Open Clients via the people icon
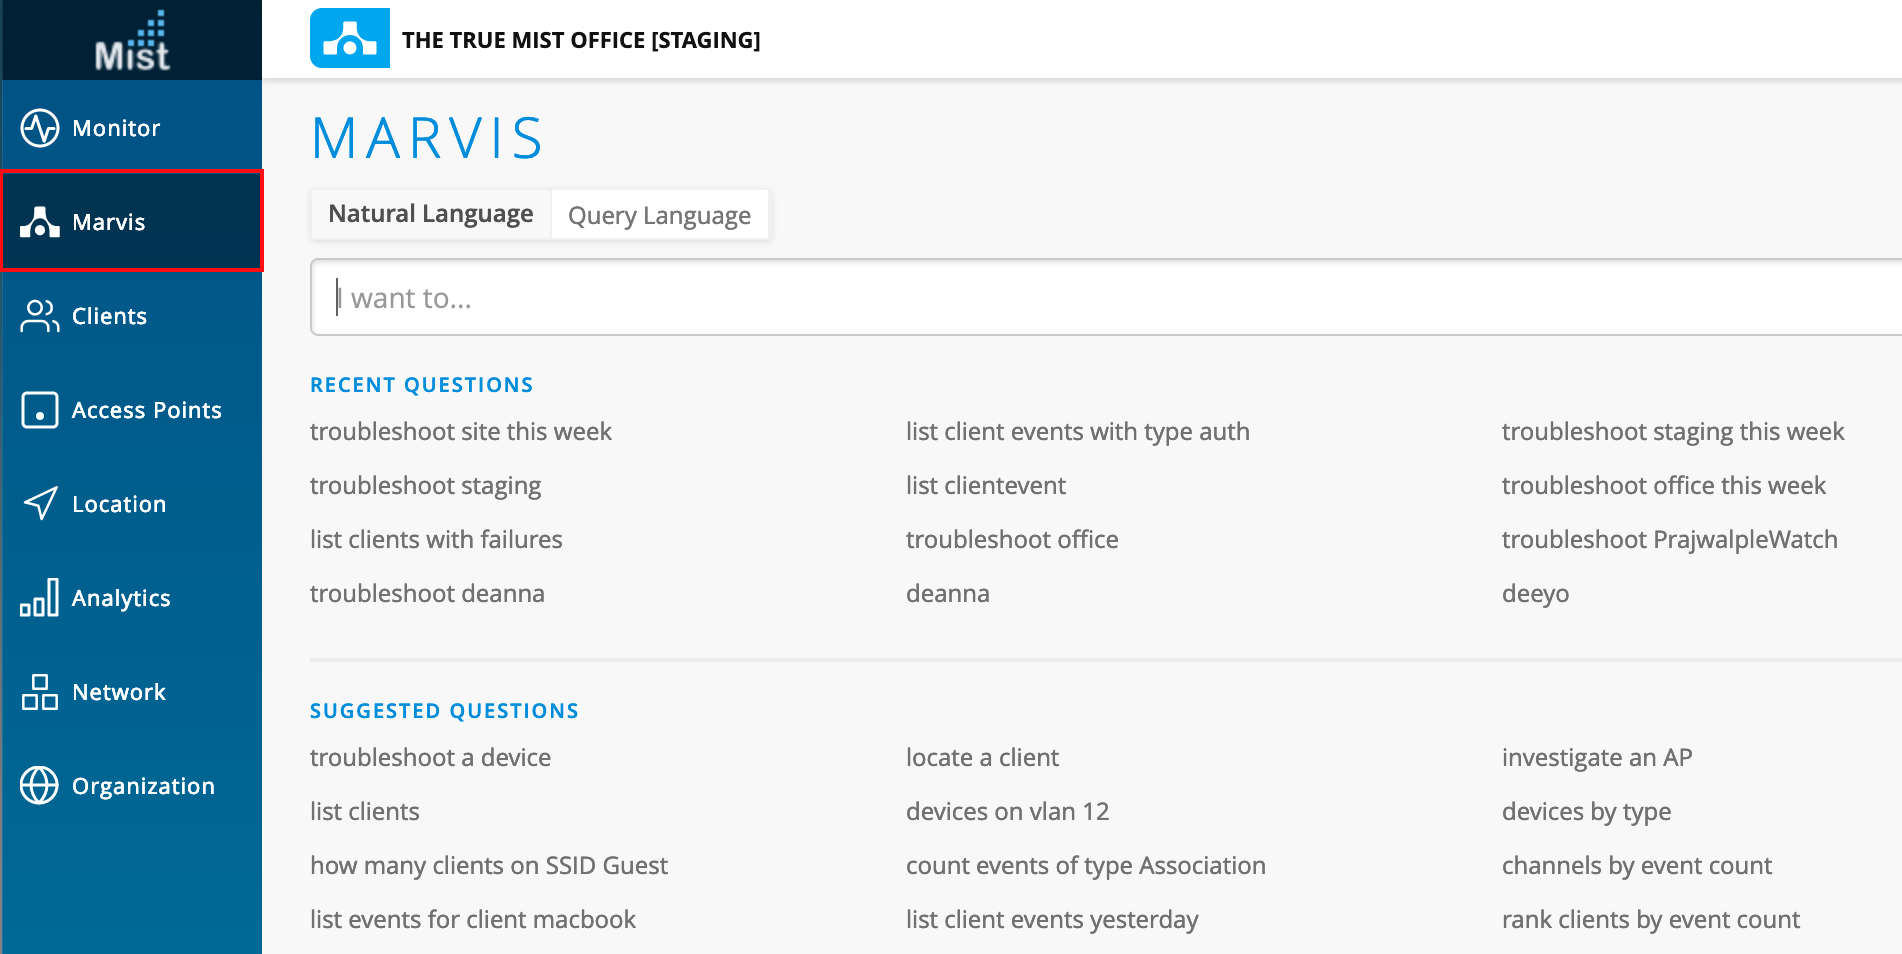1902x954 pixels. (40, 316)
